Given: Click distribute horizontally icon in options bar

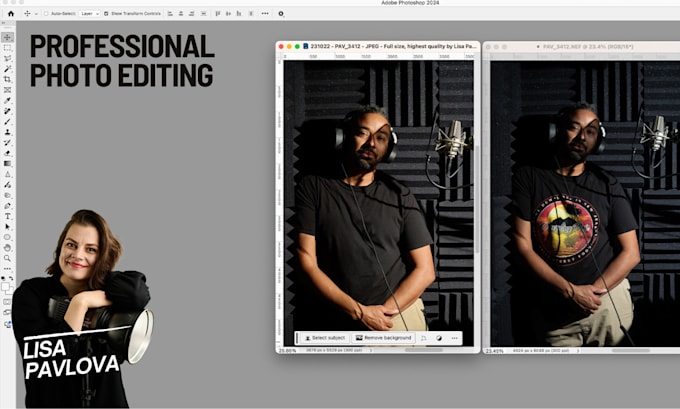Looking at the screenshot, I should 251,13.
